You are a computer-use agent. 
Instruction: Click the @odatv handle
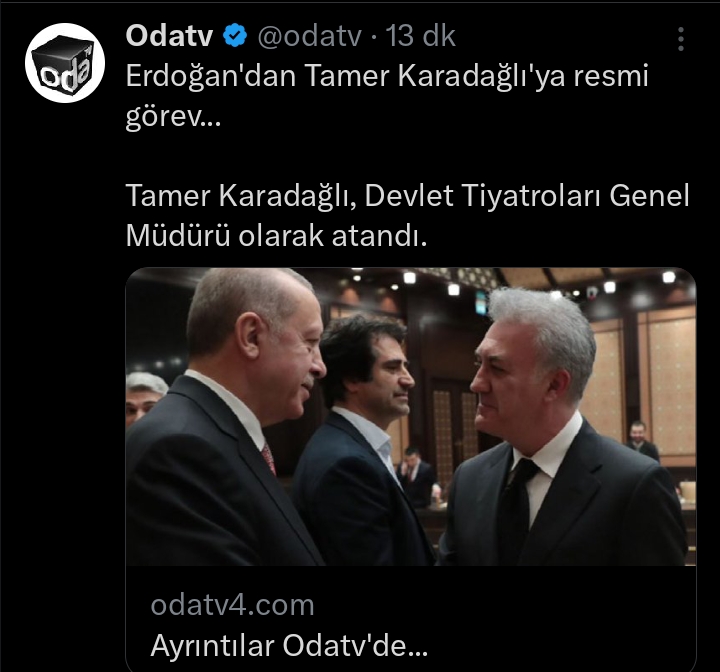tap(309, 36)
